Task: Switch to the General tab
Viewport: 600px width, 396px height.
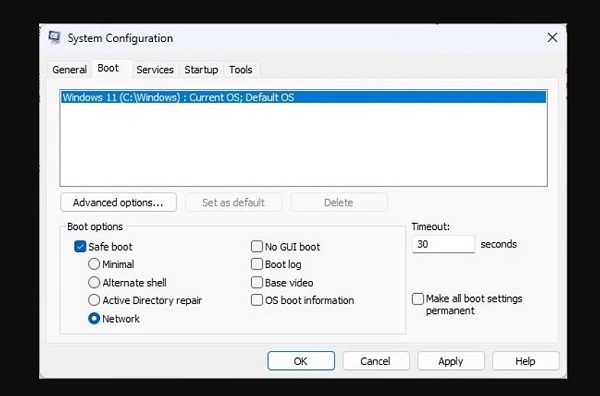Action: tap(70, 70)
